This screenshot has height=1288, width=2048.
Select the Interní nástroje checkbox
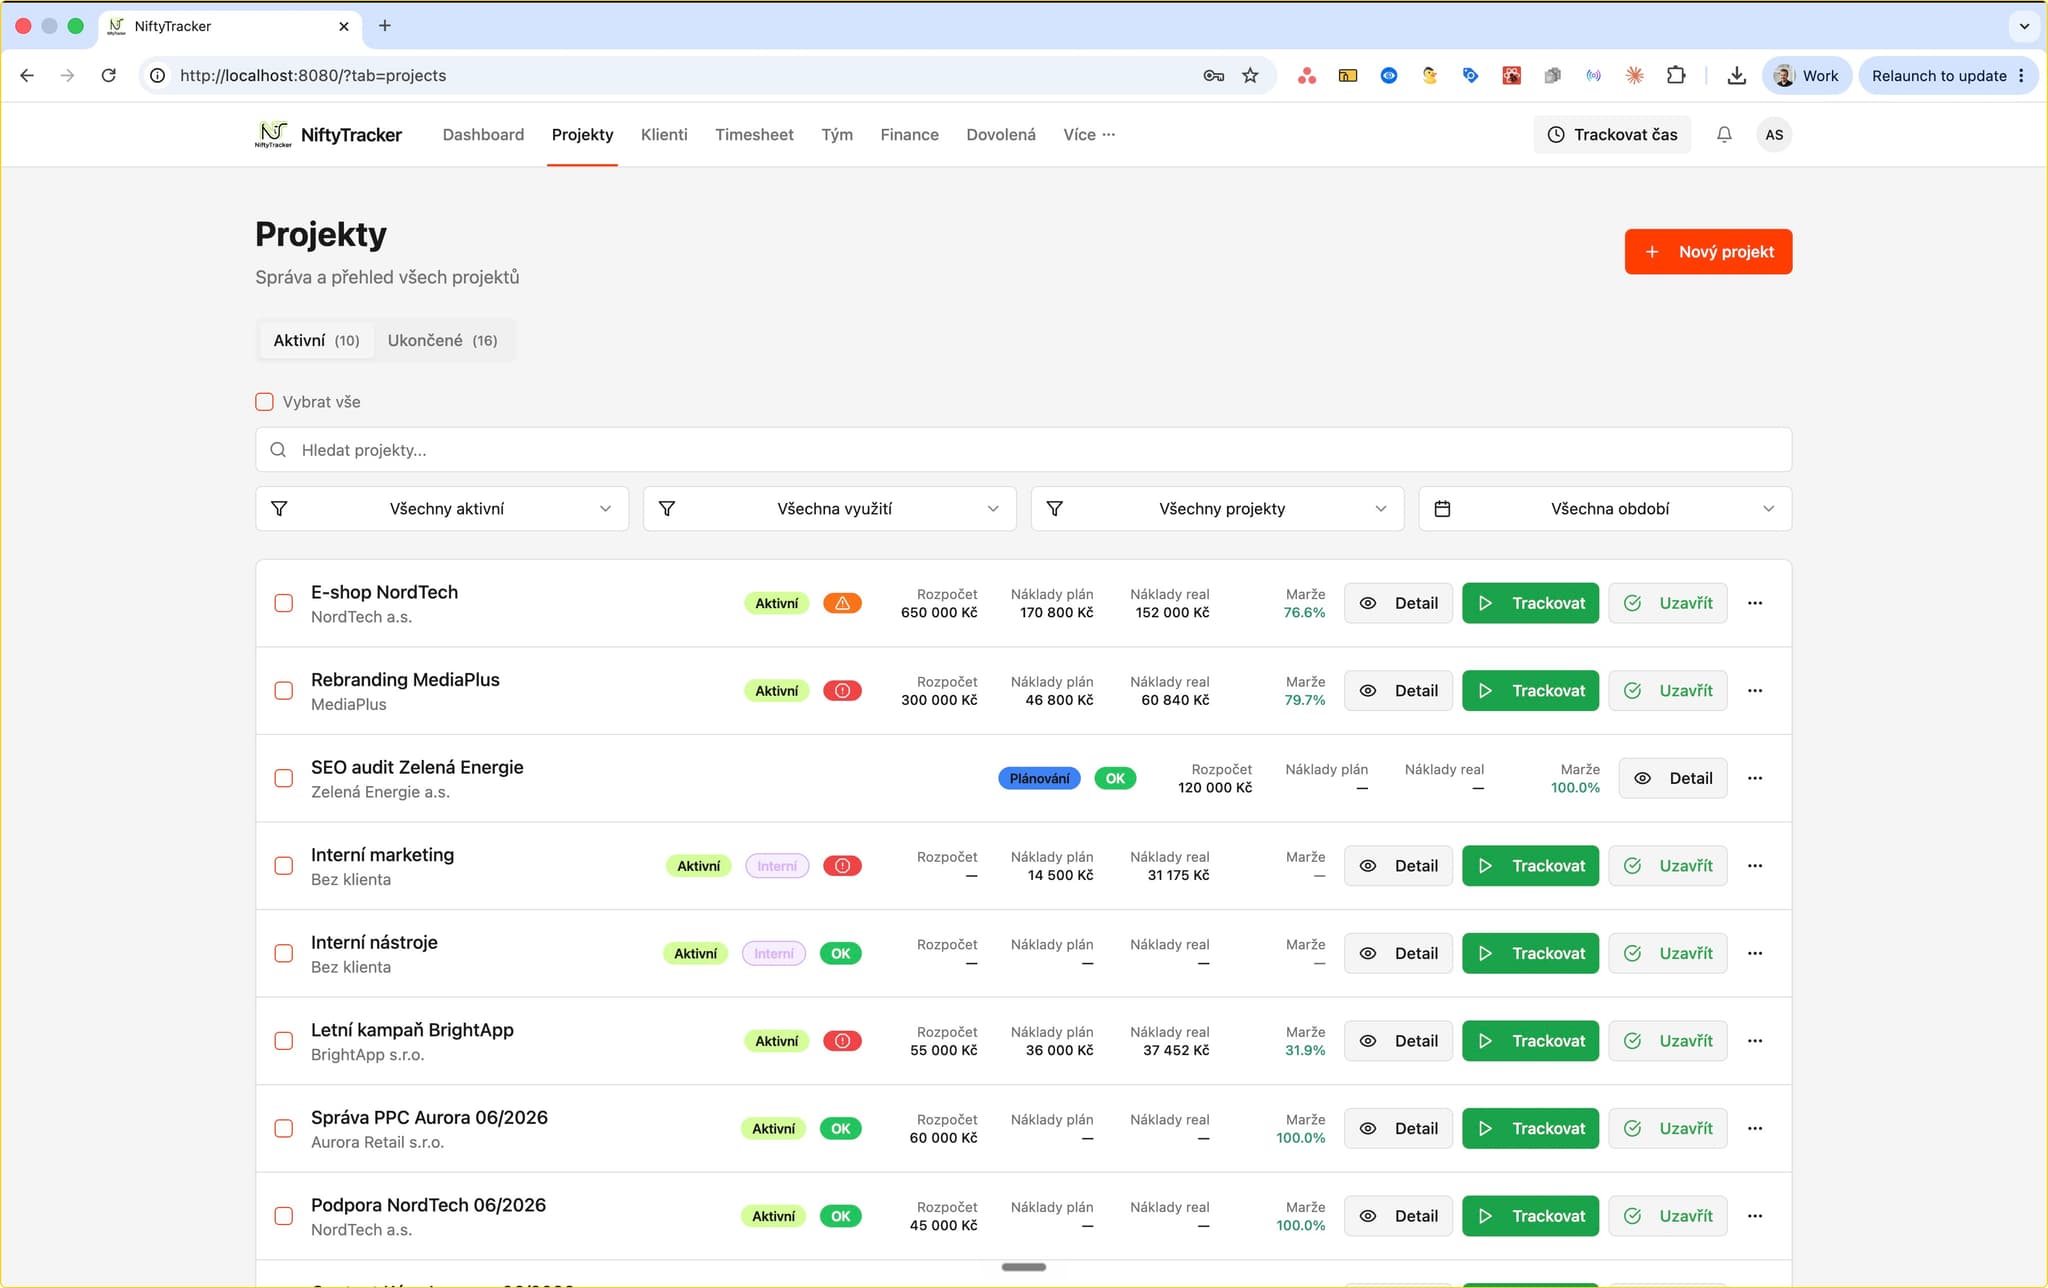284,953
